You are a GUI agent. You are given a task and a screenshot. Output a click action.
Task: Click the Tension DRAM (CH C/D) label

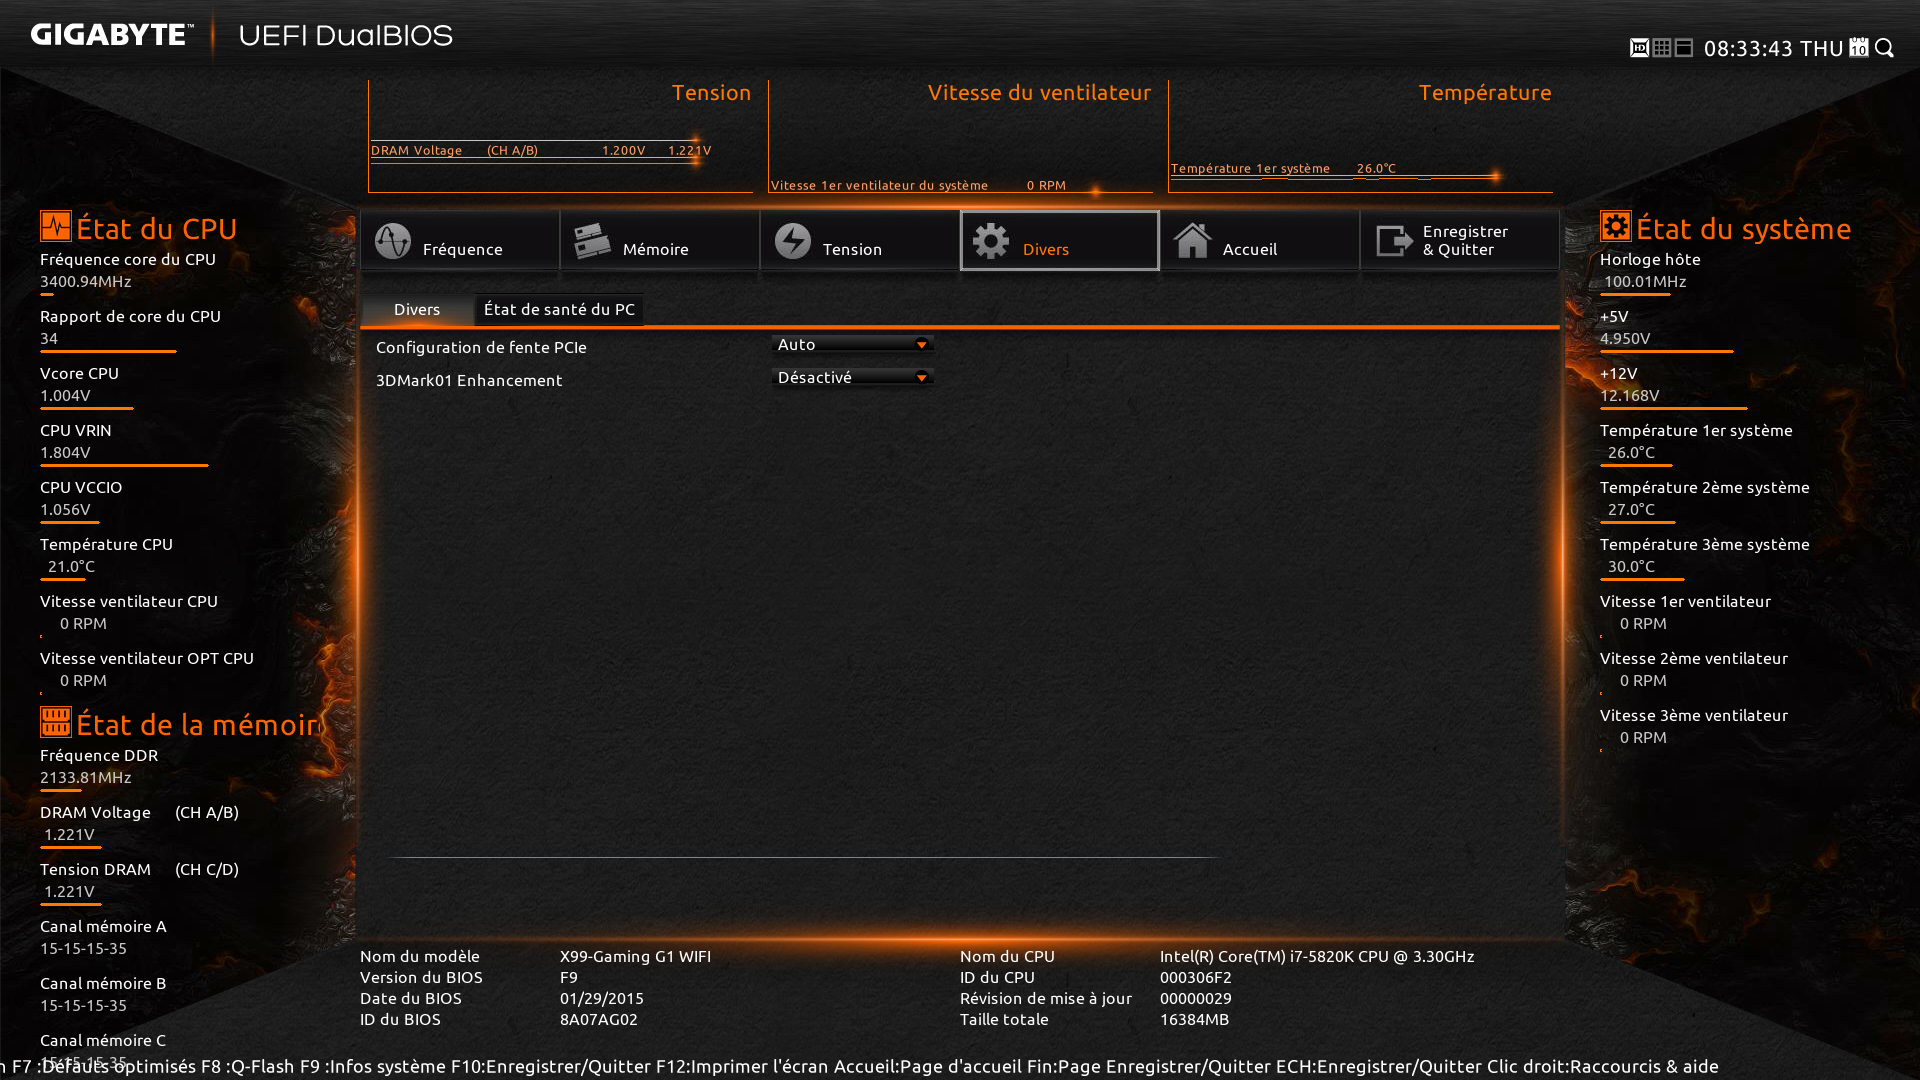click(139, 869)
